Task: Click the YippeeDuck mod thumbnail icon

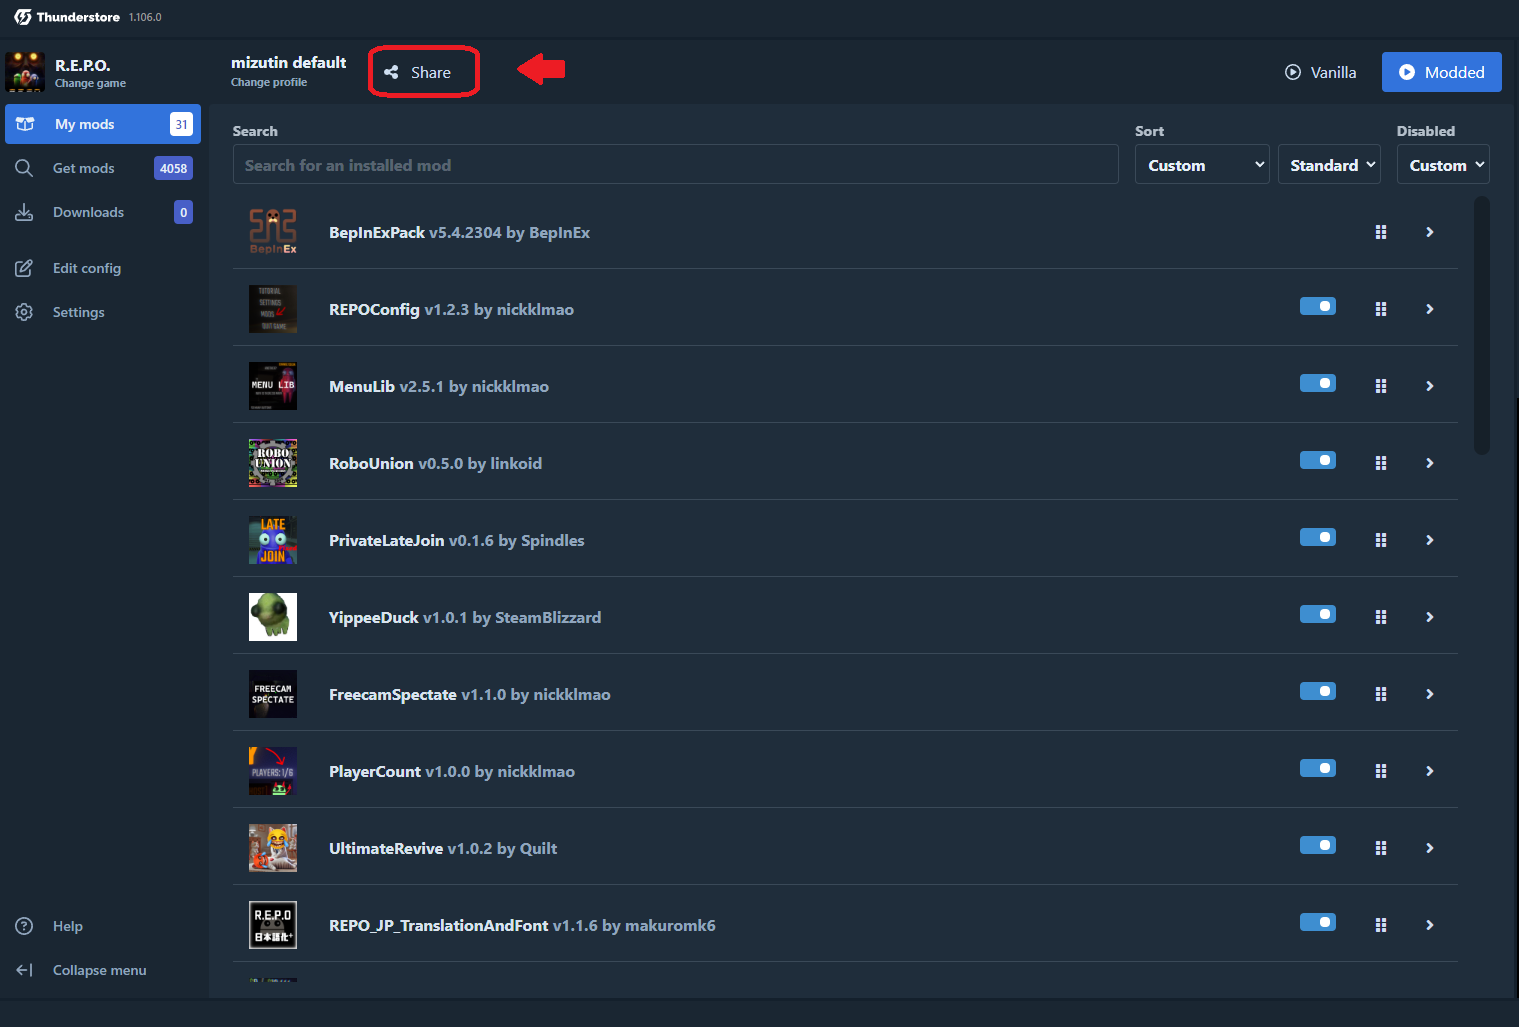Action: [273, 617]
